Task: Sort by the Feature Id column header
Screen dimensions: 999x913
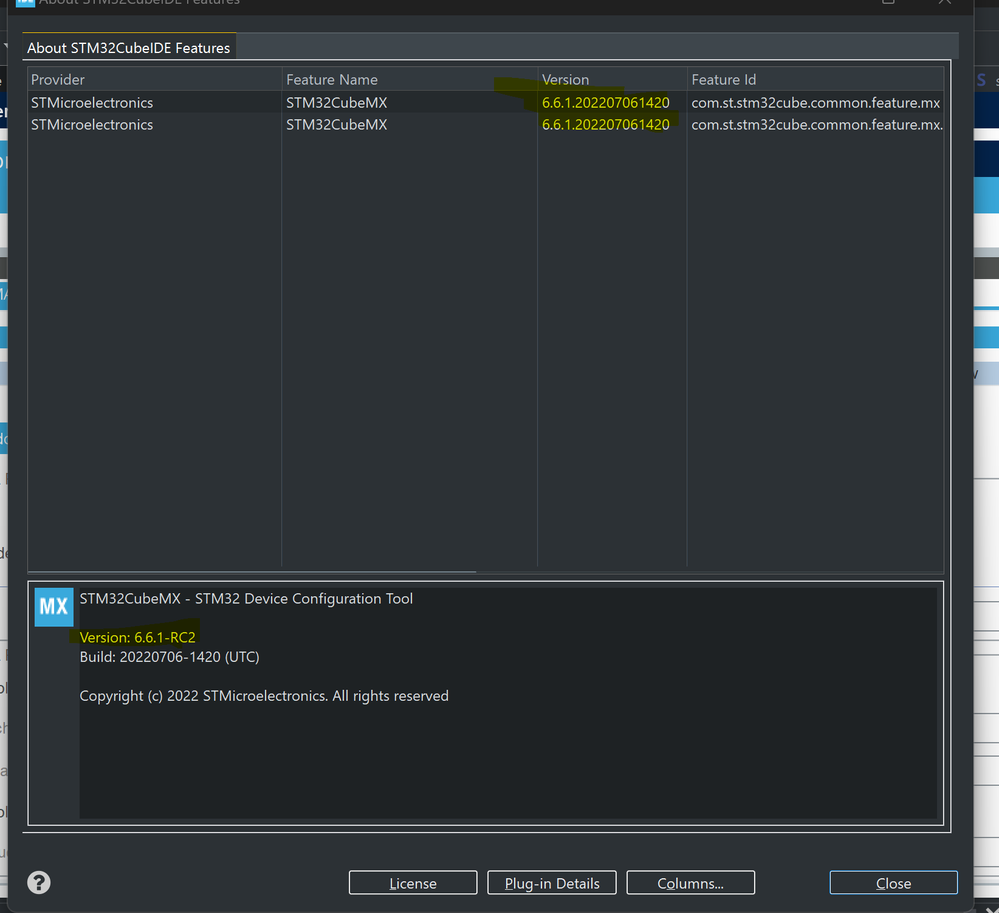Action: (816, 80)
